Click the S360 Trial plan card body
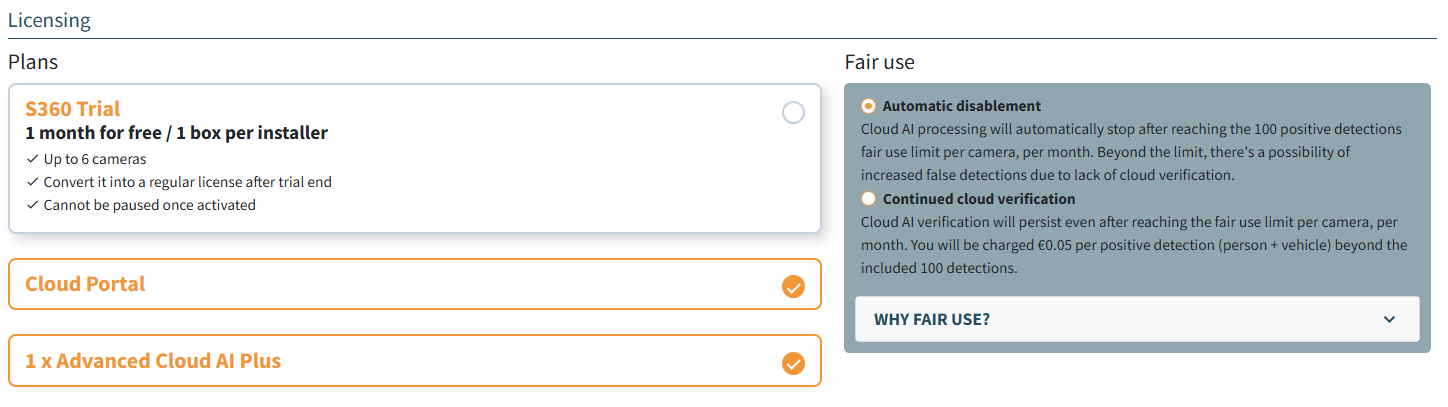The image size is (1448, 407). click(415, 158)
